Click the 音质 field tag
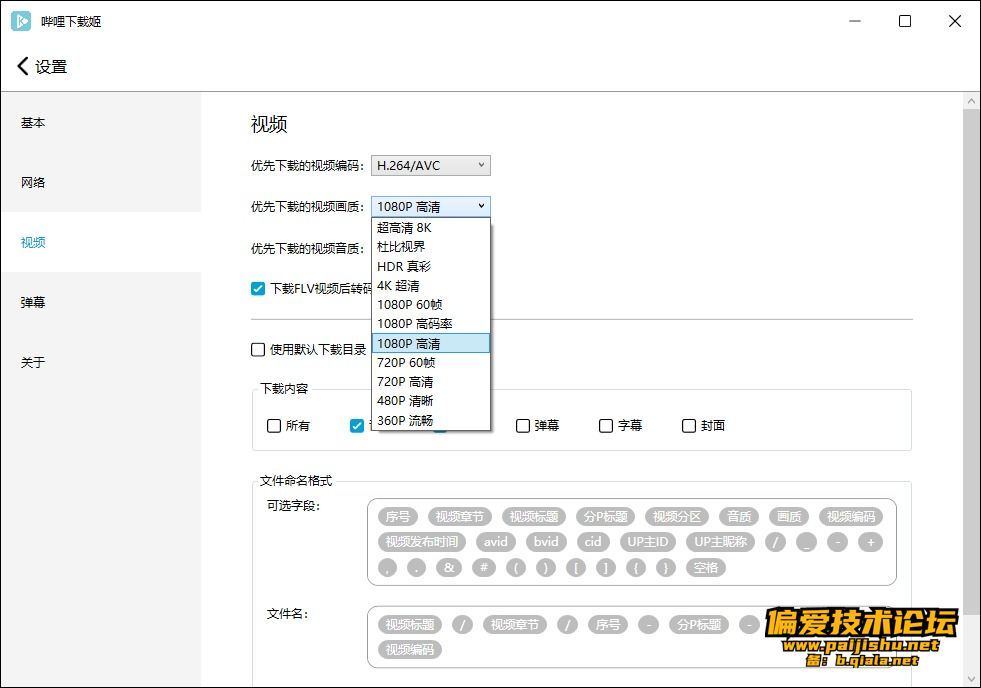This screenshot has width=981, height=688. [739, 517]
